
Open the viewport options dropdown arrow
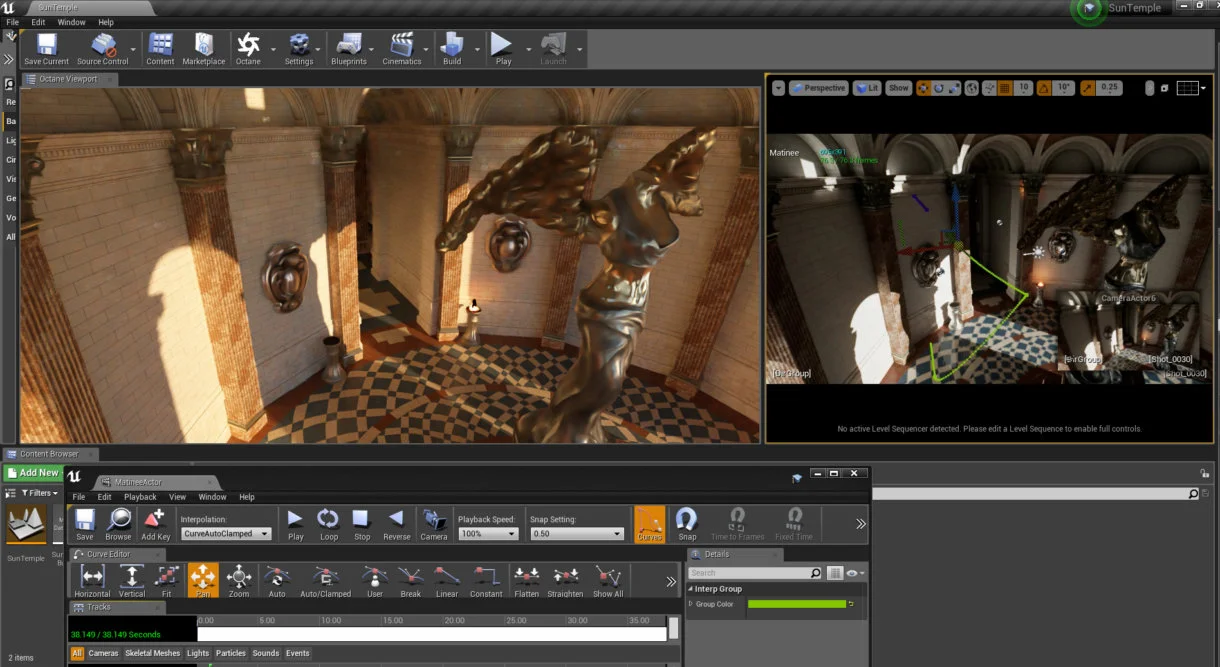pos(779,88)
